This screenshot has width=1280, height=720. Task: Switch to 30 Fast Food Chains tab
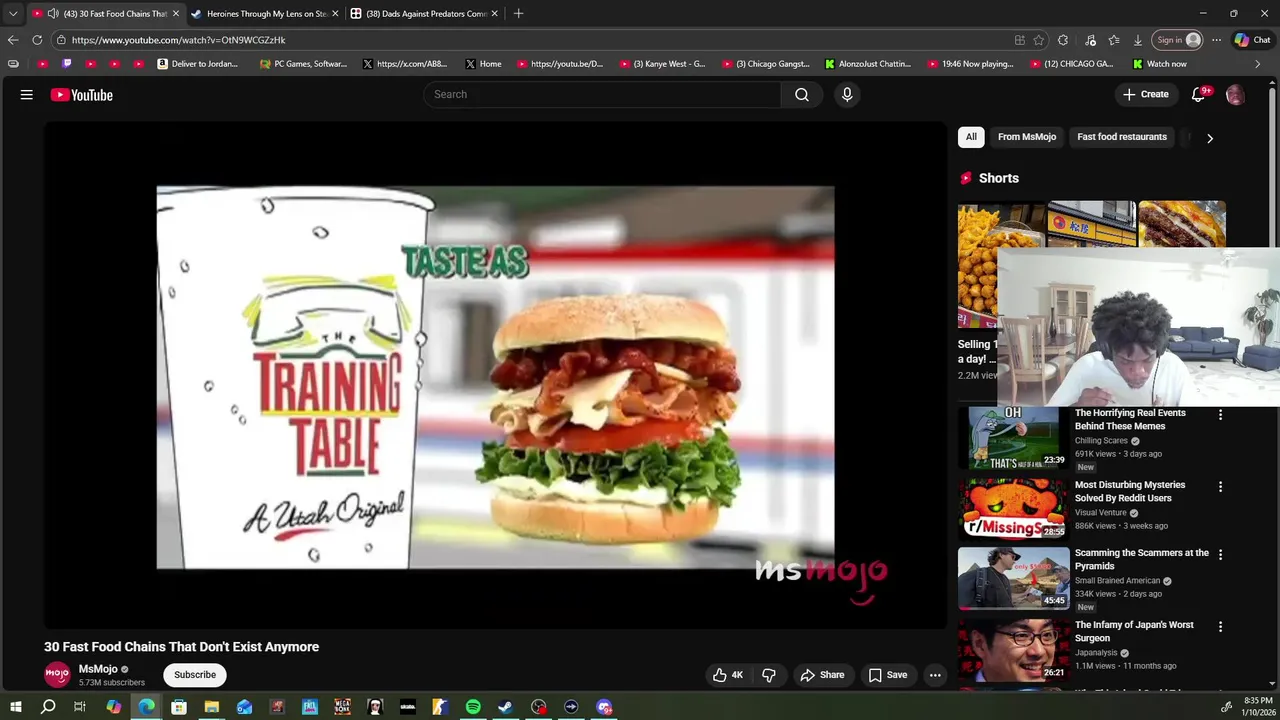click(x=105, y=14)
